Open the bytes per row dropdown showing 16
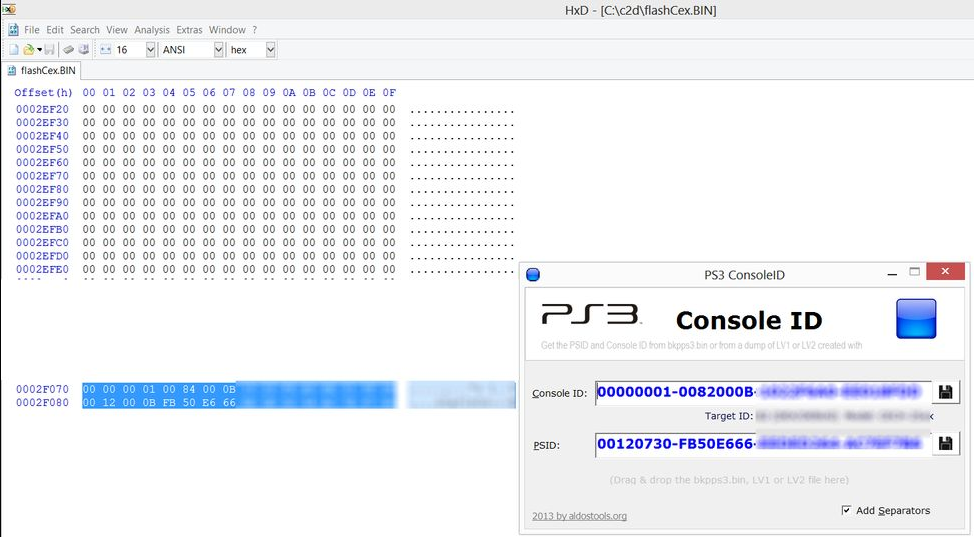Image resolution: width=974 pixels, height=537 pixels. tap(150, 50)
